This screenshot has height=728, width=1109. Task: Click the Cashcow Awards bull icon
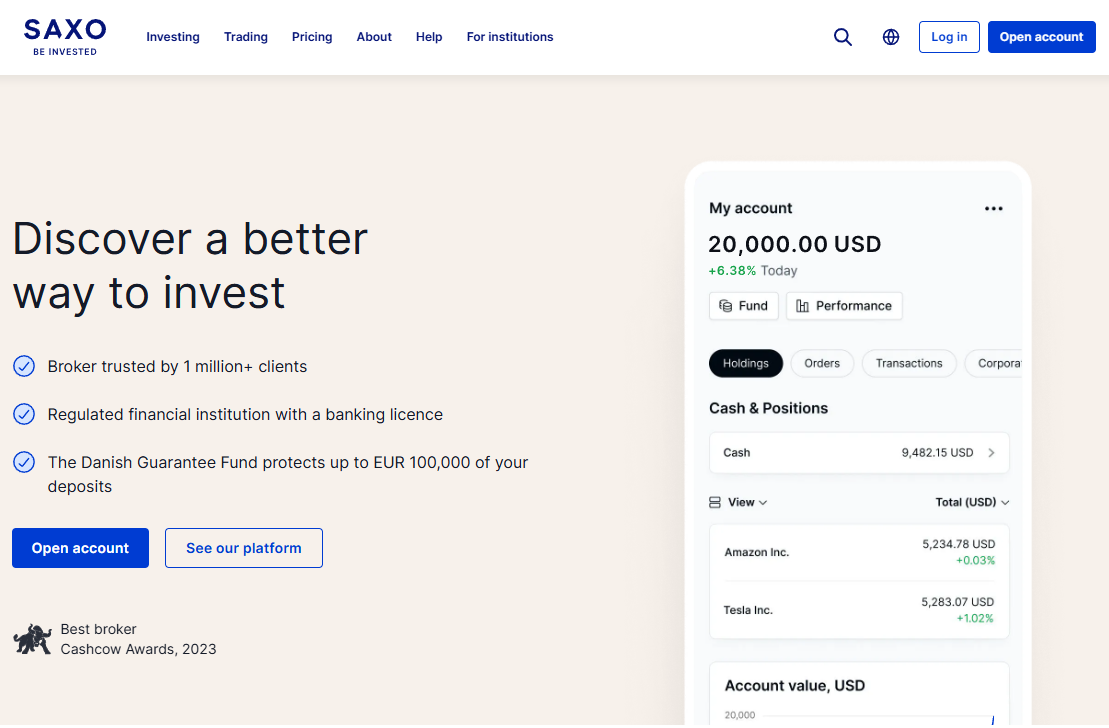(32, 639)
